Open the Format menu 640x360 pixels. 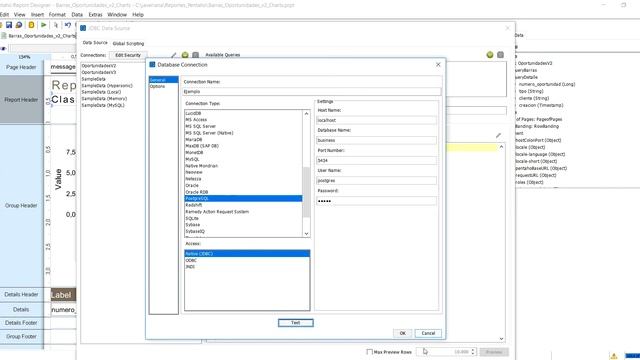[57, 15]
